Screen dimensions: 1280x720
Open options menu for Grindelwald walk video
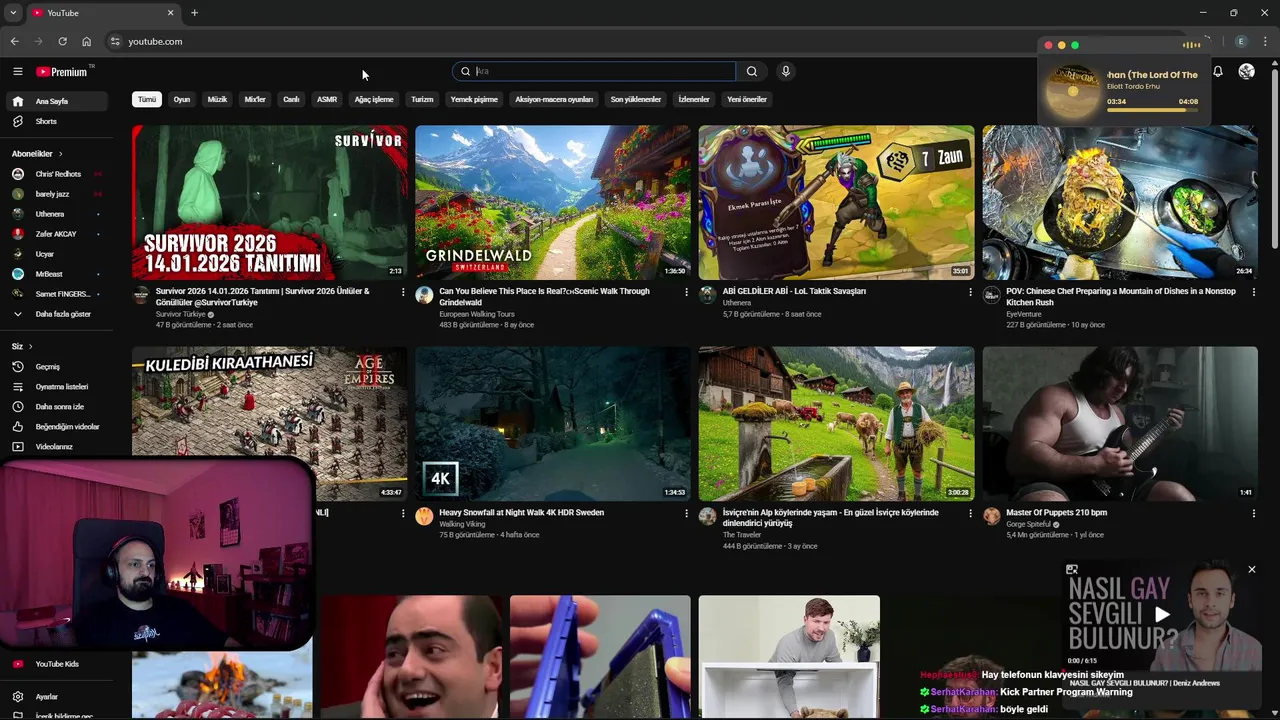pyautogui.click(x=686, y=292)
